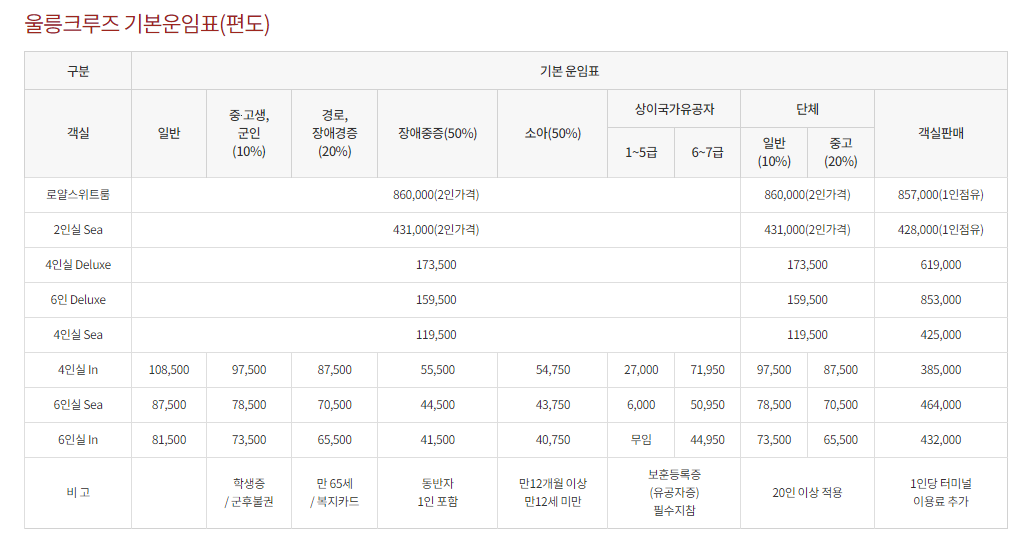Select the 객실 column header
Screen dimensions: 1022x542
78,133
